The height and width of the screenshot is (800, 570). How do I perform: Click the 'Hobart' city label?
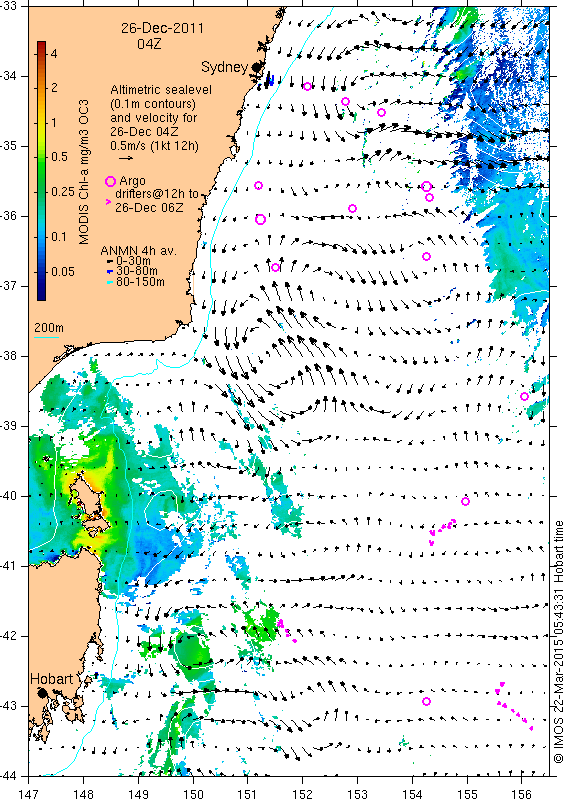(52, 679)
